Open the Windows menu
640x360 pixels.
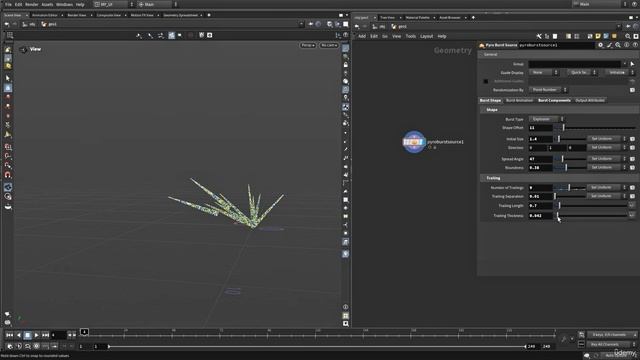pos(64,4)
